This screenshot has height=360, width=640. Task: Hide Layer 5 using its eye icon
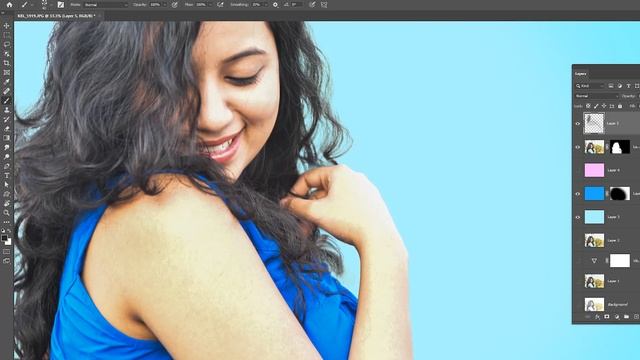pos(578,124)
